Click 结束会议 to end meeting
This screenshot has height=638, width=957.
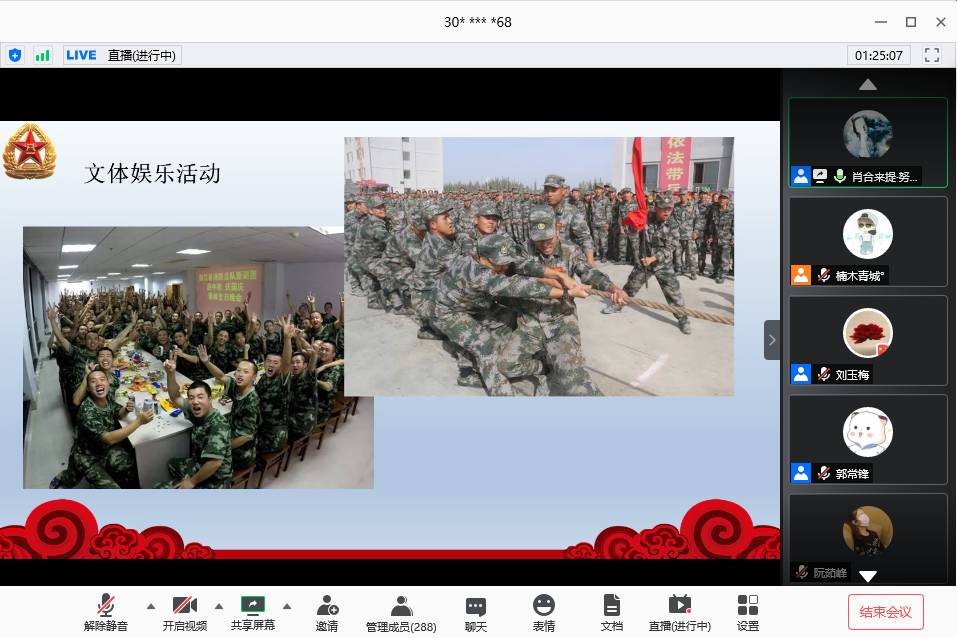[x=885, y=611]
